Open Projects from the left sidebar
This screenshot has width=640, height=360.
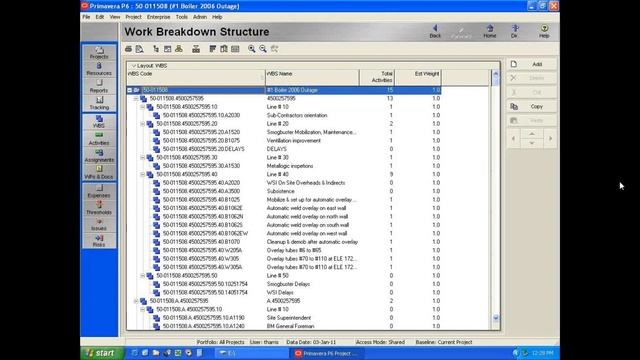coord(99,53)
